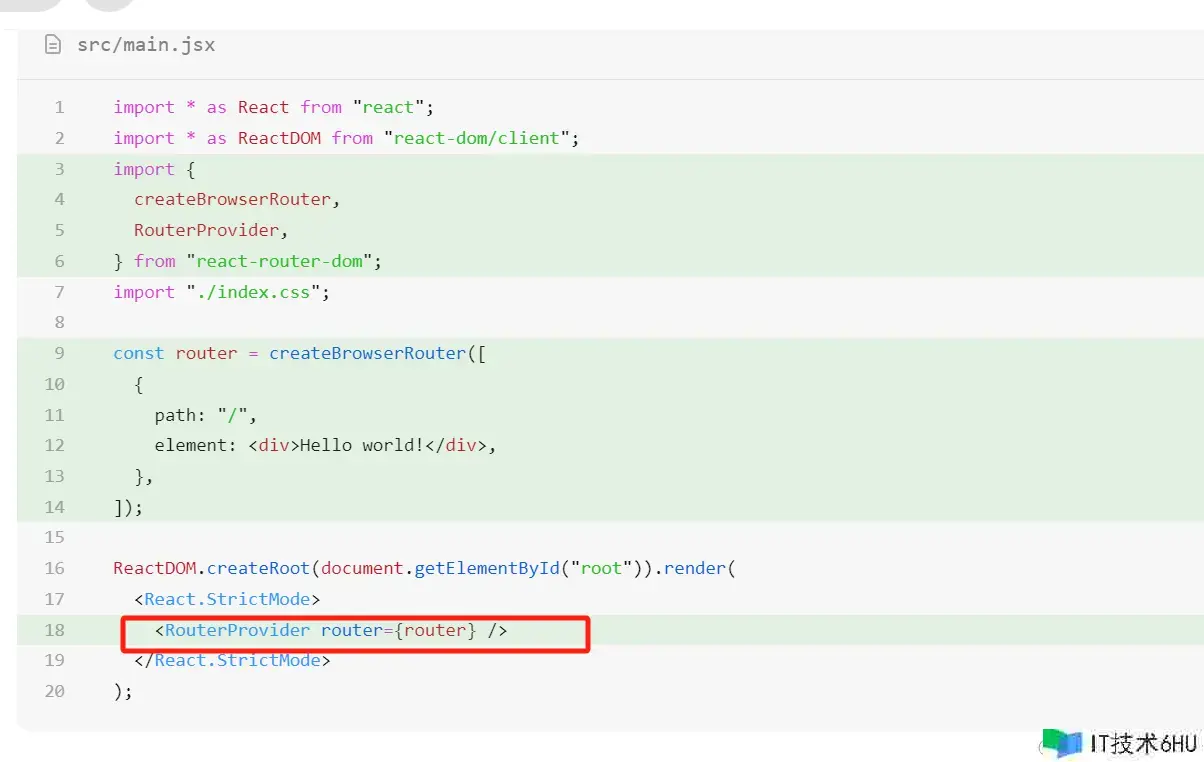Click the file icon beside src/main.jsx
Image resolution: width=1204 pixels, height=762 pixels.
tap(53, 45)
